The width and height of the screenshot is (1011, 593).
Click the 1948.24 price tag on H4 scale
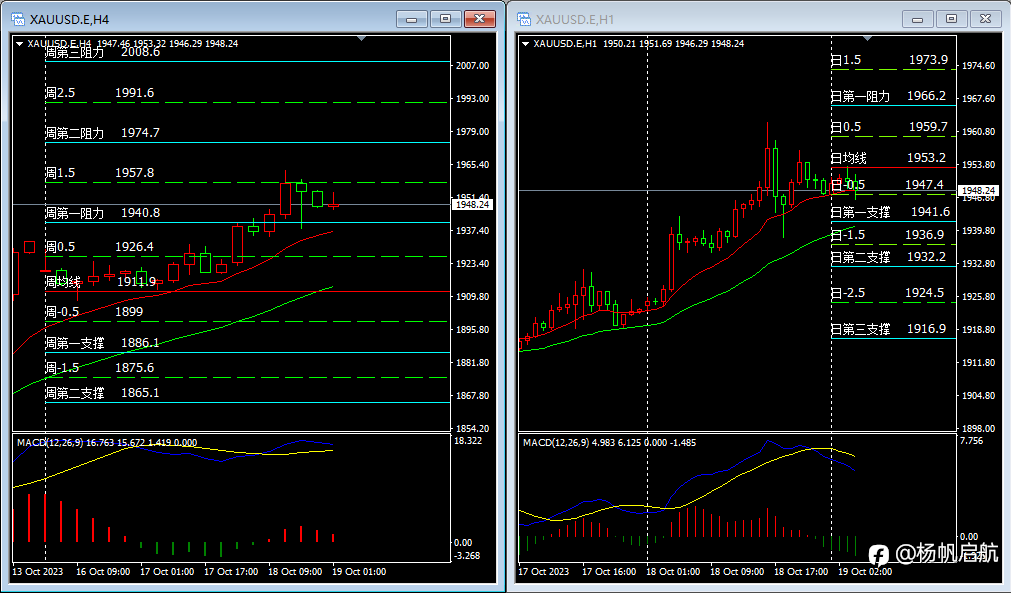[x=473, y=205]
